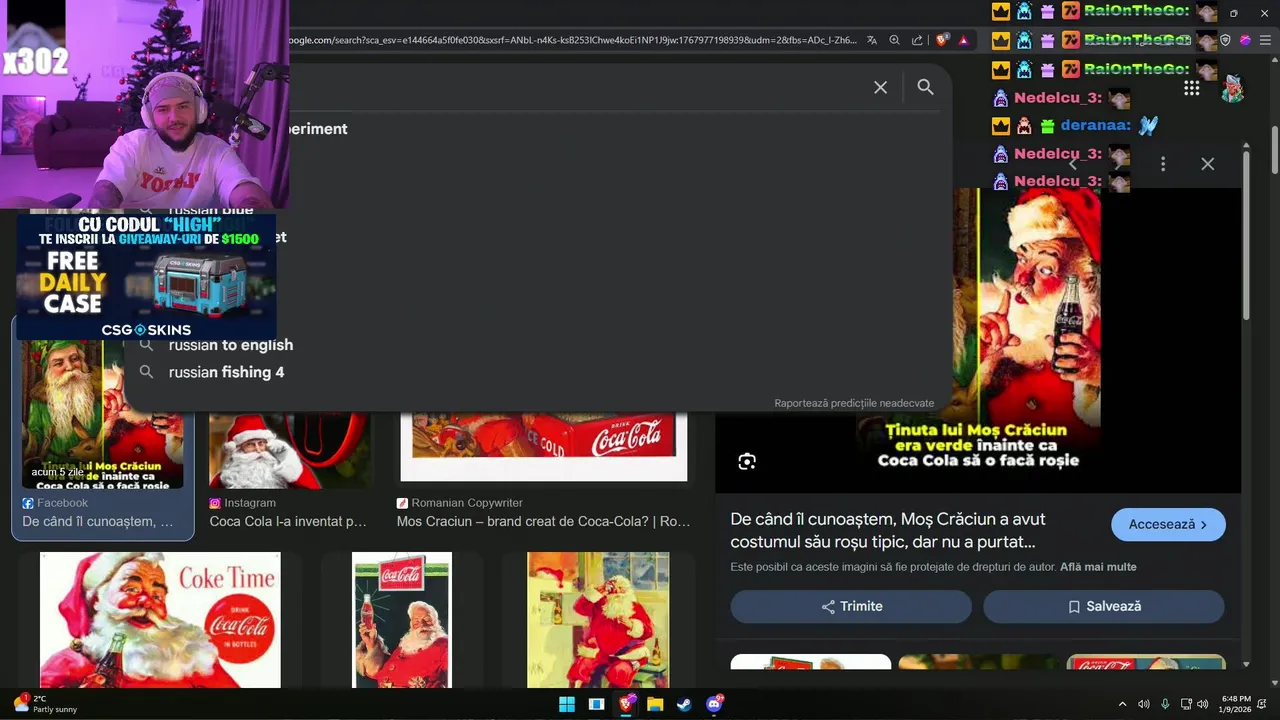Screen dimensions: 1280x720
Task: Click the large Santa preview image
Action: tap(978, 340)
